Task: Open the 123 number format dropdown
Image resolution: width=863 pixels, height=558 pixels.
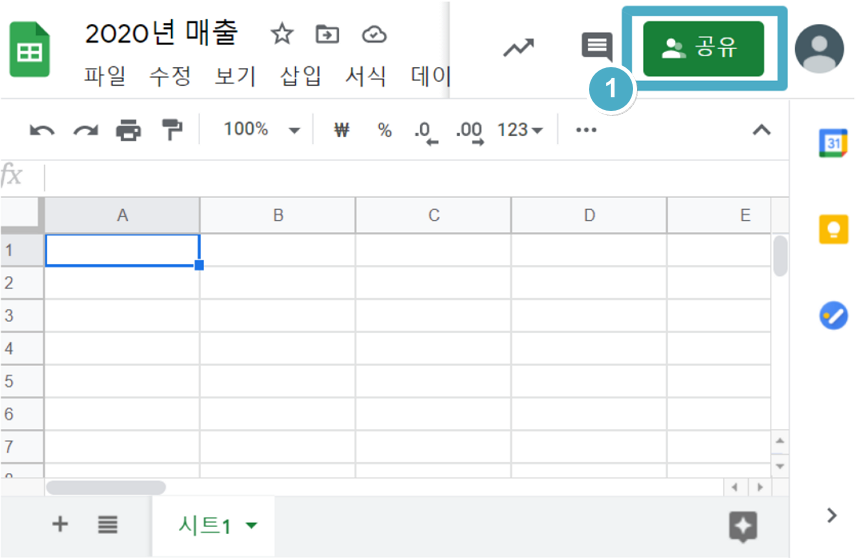Action: coord(520,130)
